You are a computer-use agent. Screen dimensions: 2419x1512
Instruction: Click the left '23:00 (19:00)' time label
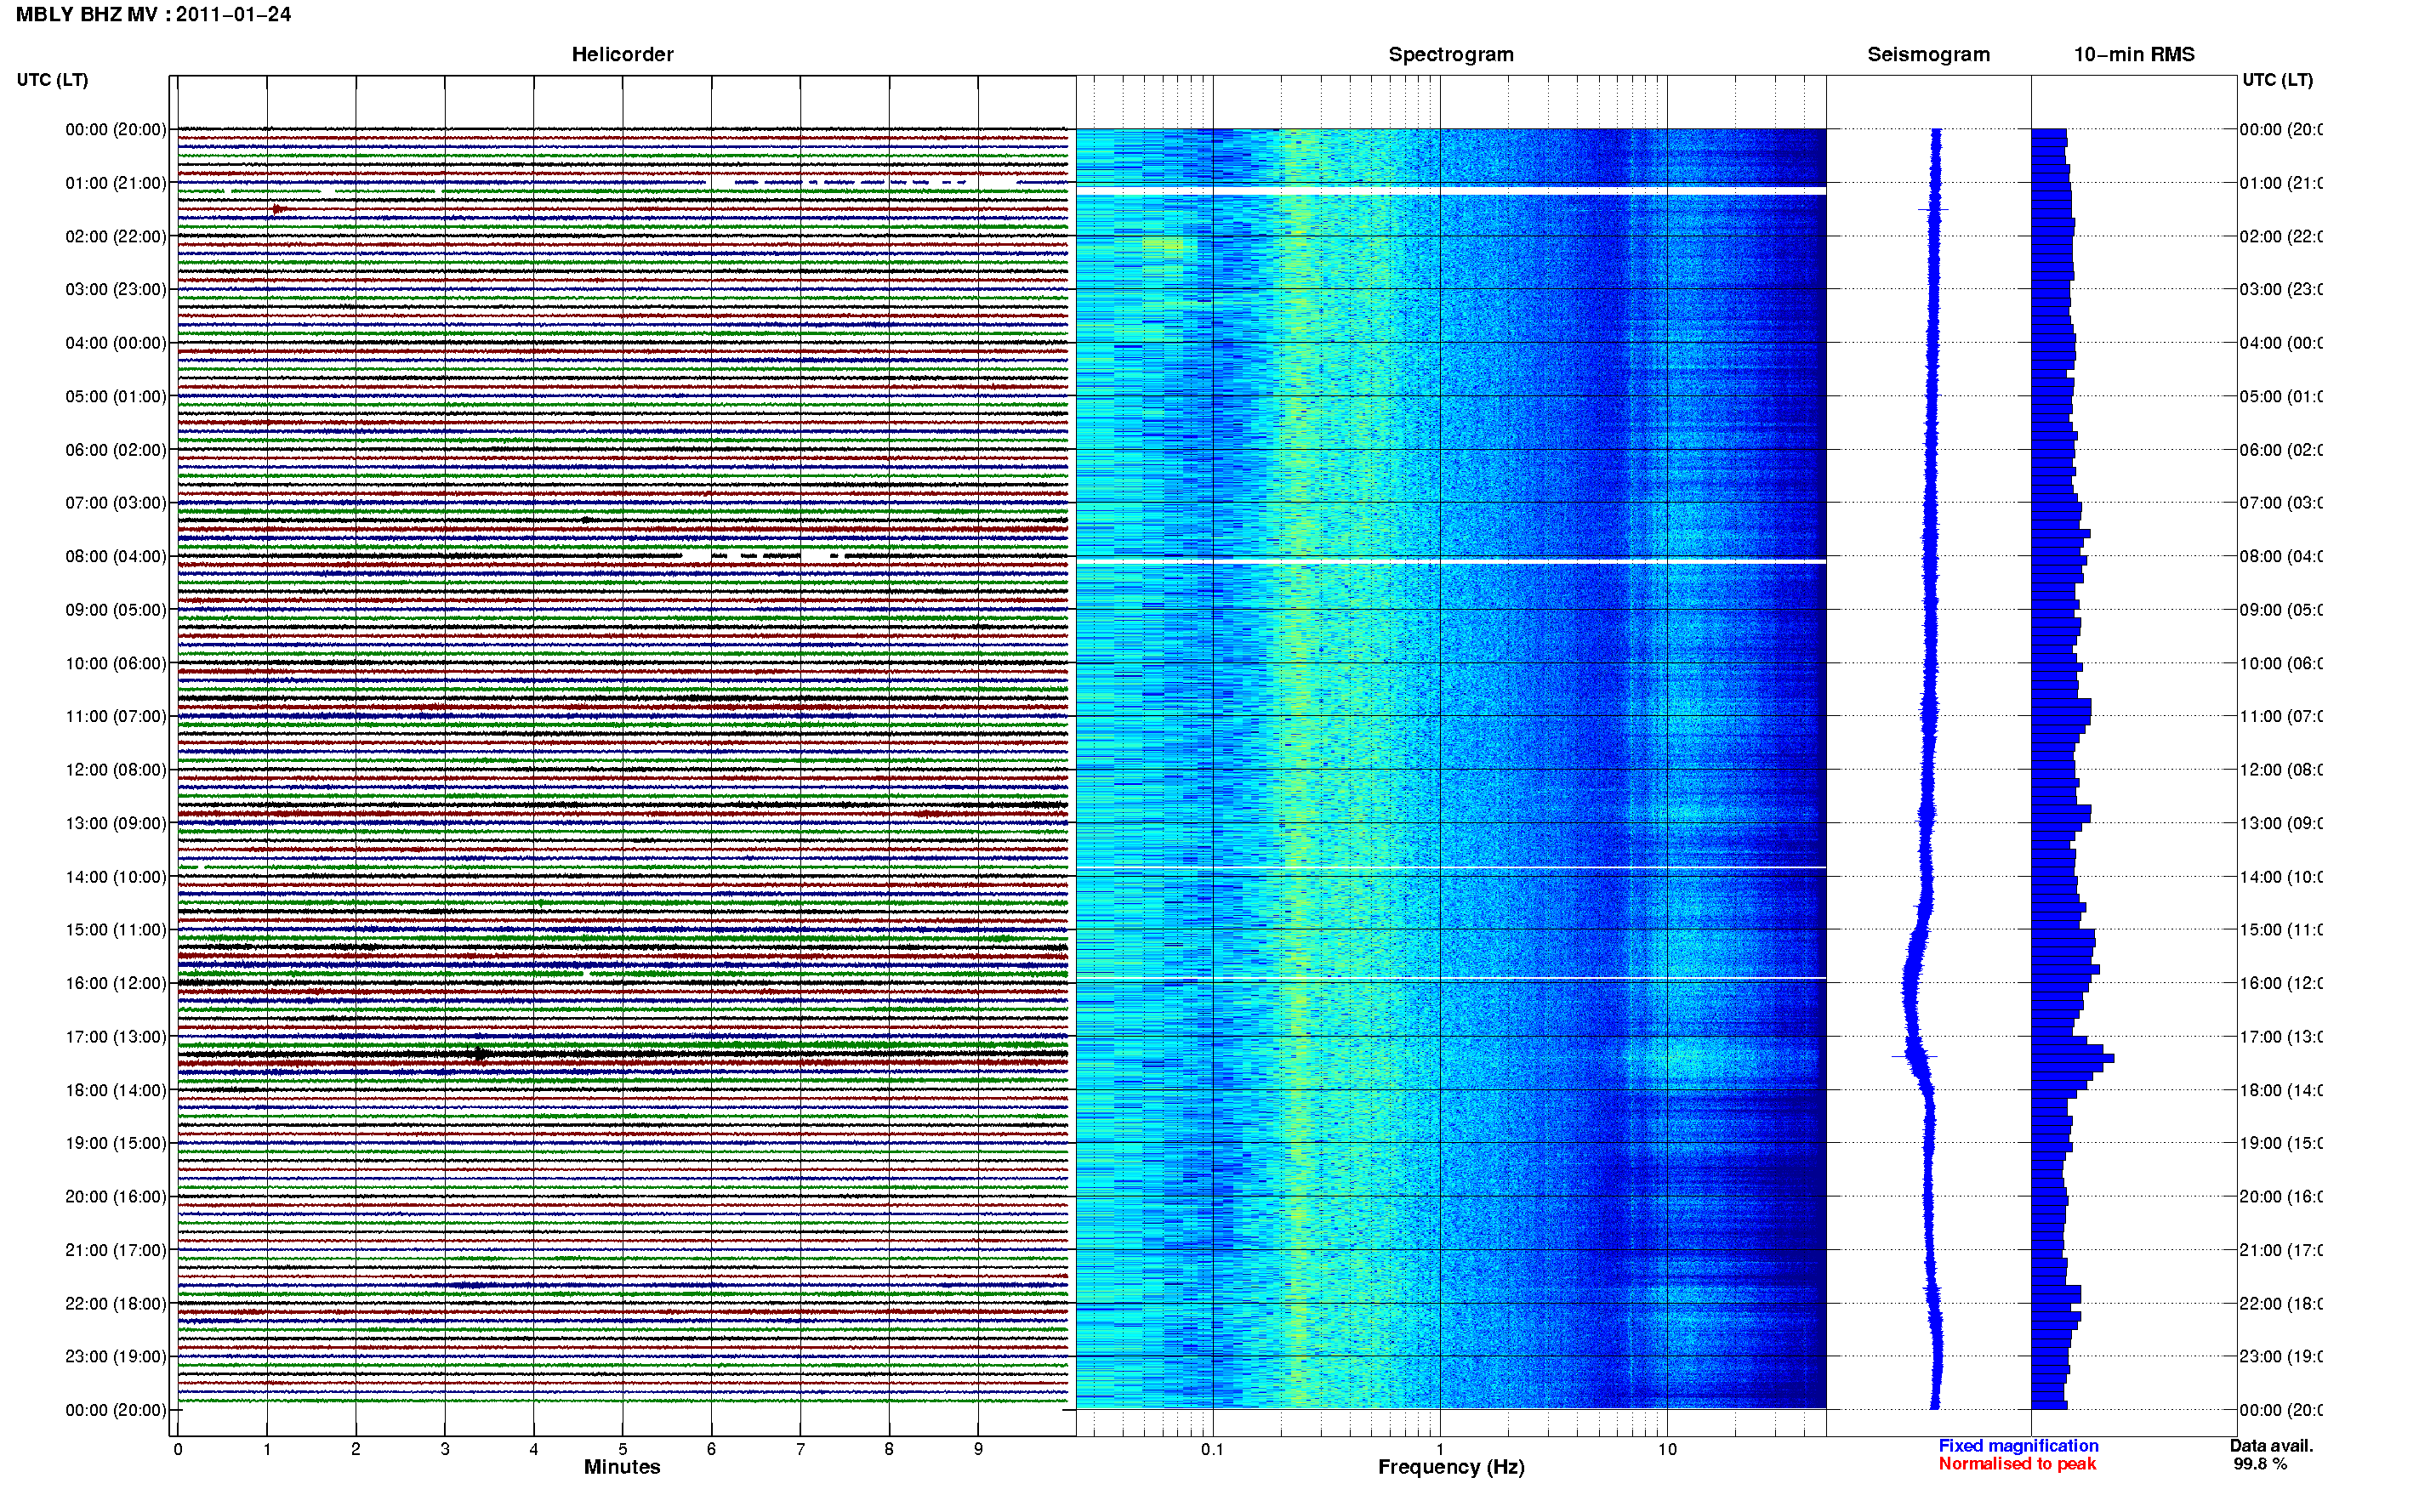pos(116,1356)
